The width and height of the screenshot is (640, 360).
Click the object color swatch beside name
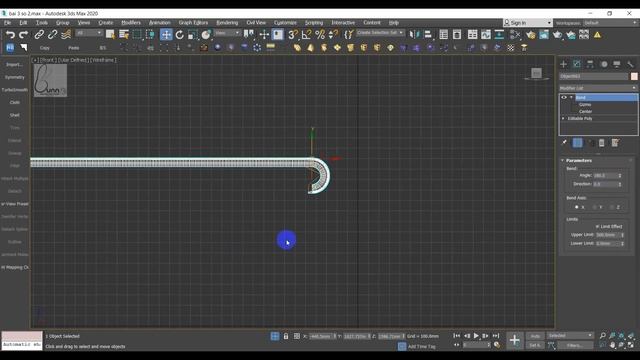click(634, 76)
